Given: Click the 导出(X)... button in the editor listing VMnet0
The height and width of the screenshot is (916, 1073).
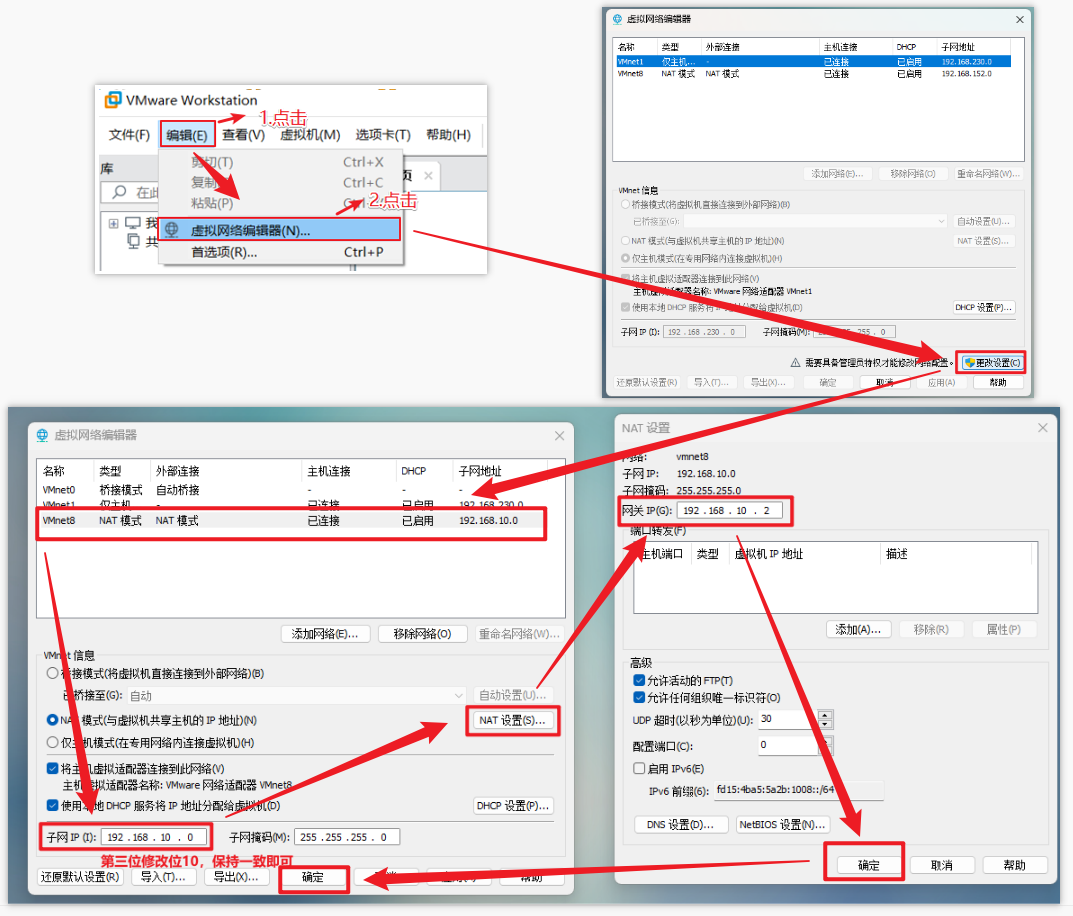Looking at the screenshot, I should click(x=236, y=877).
